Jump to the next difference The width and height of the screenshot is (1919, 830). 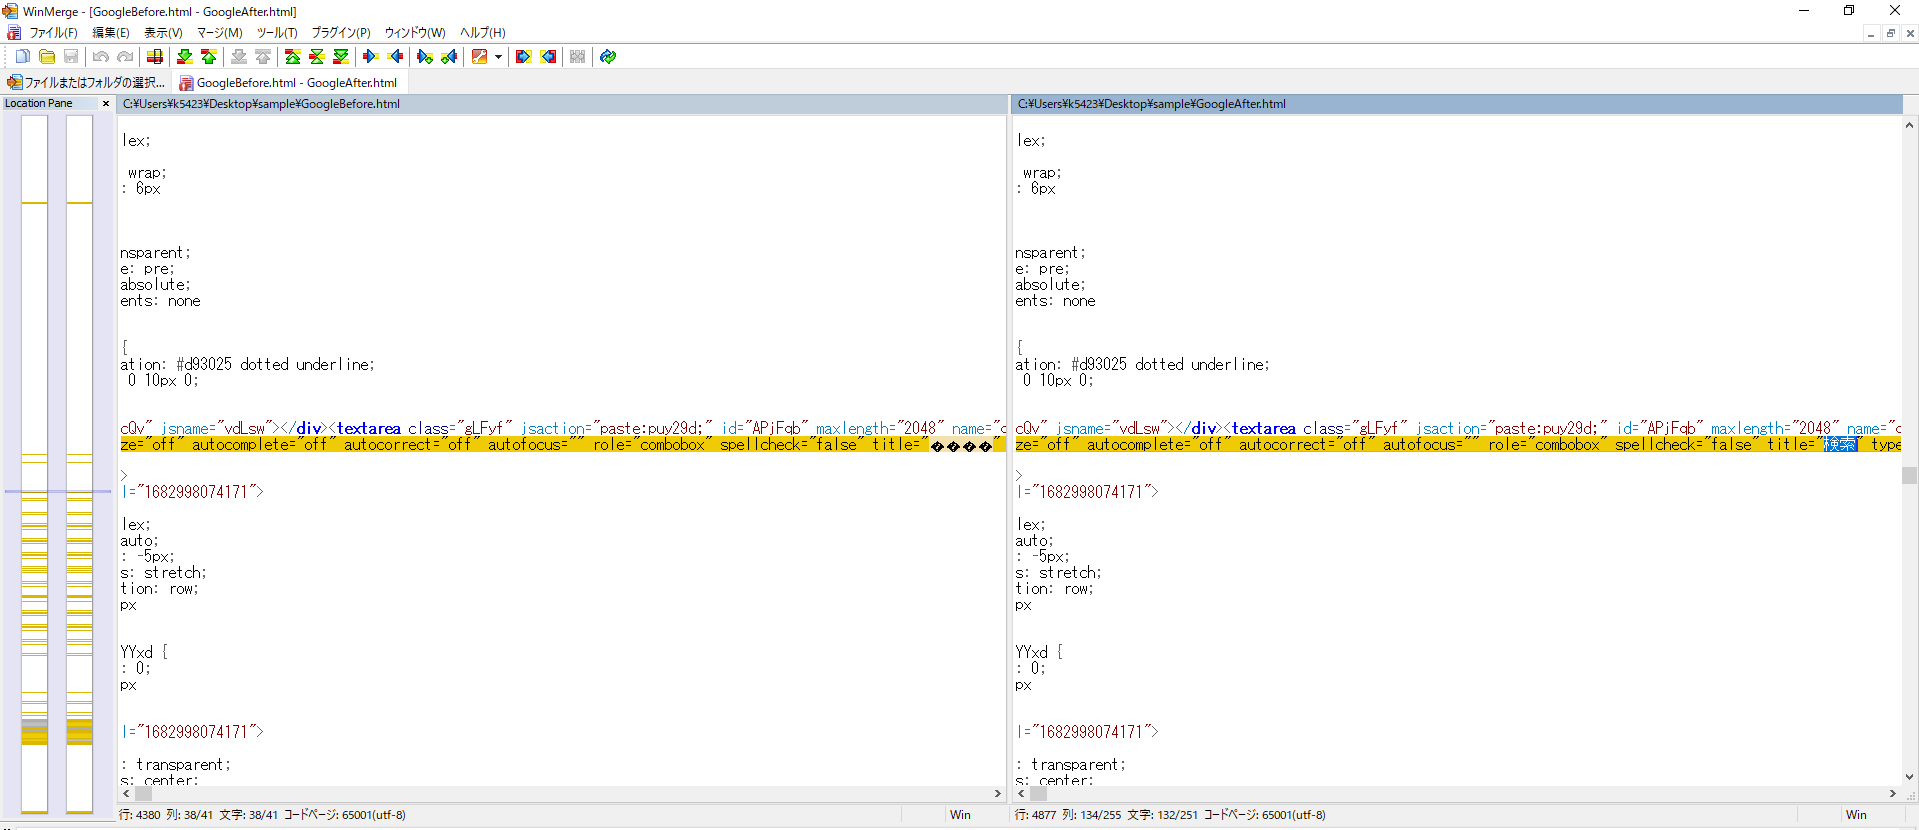(185, 57)
